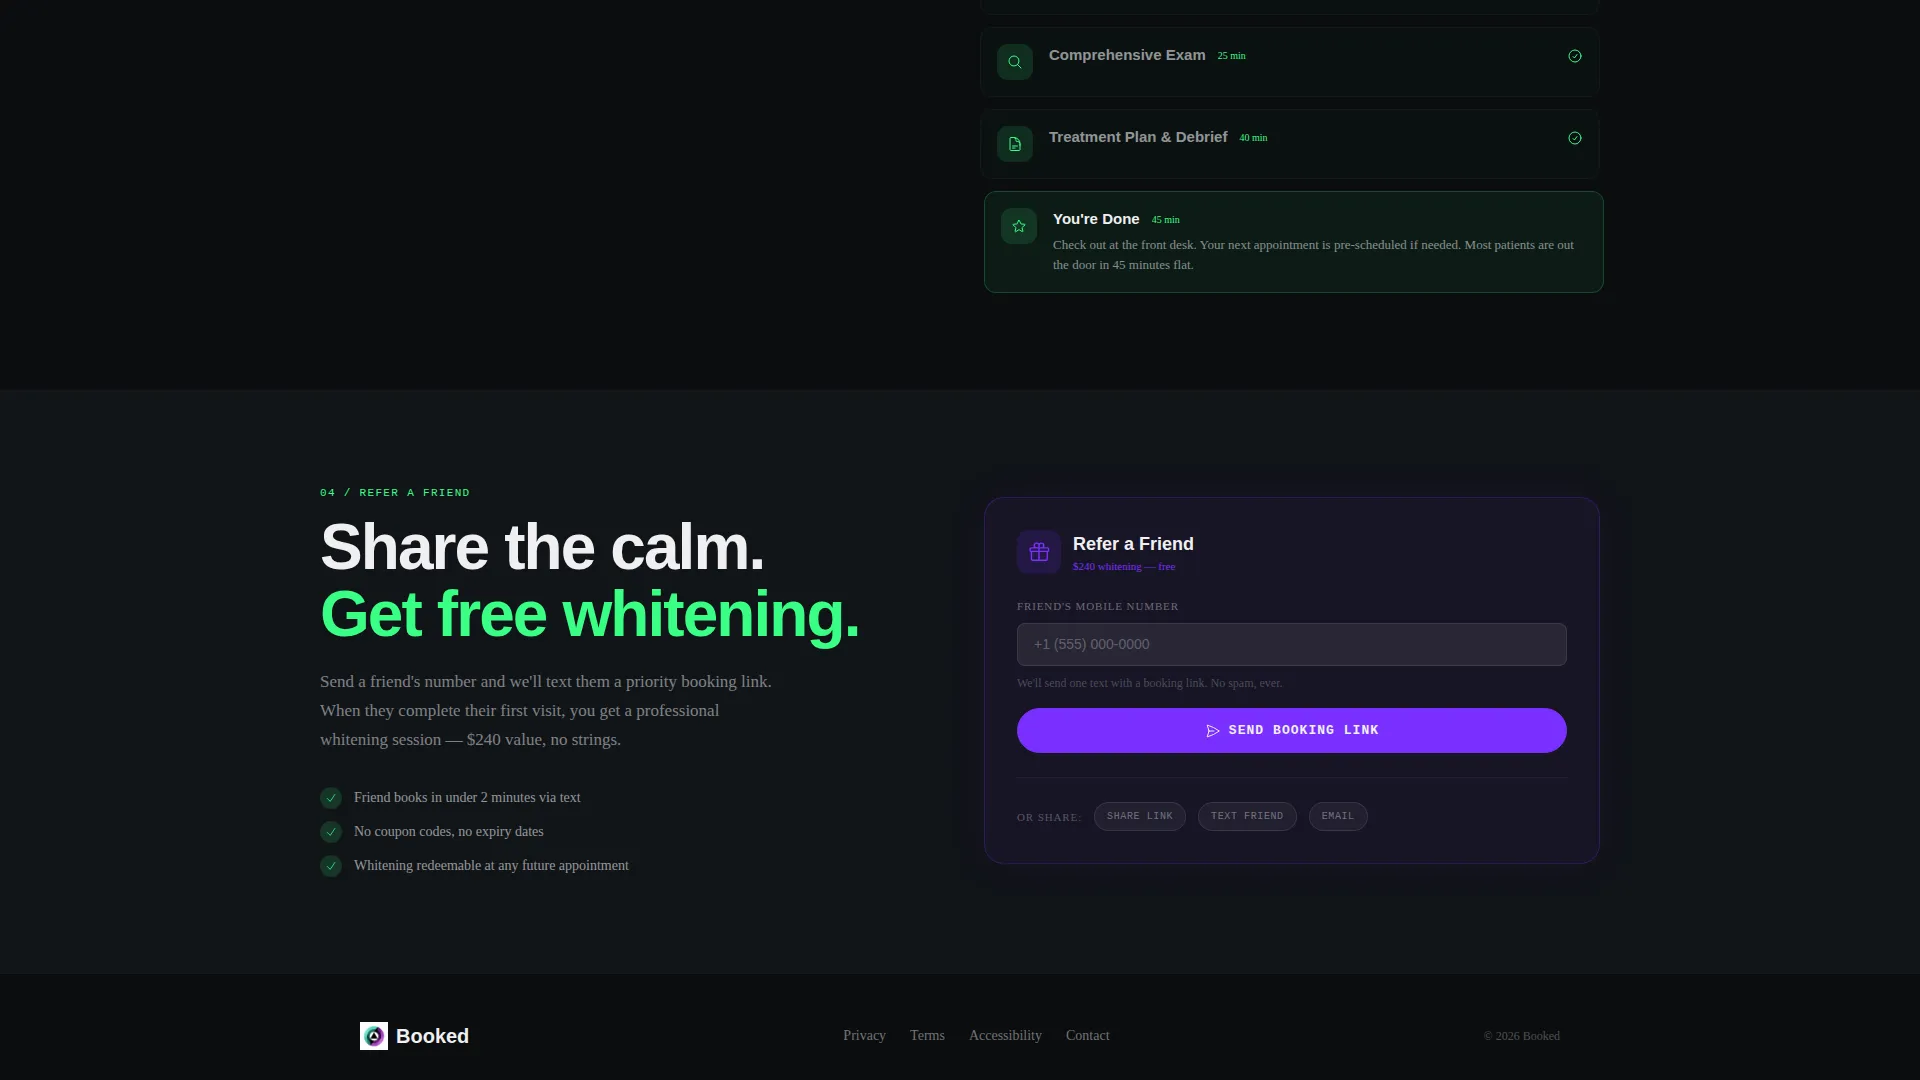Click the Booked logo icon in the footer
The width and height of the screenshot is (1920, 1080).
pyautogui.click(x=374, y=1036)
